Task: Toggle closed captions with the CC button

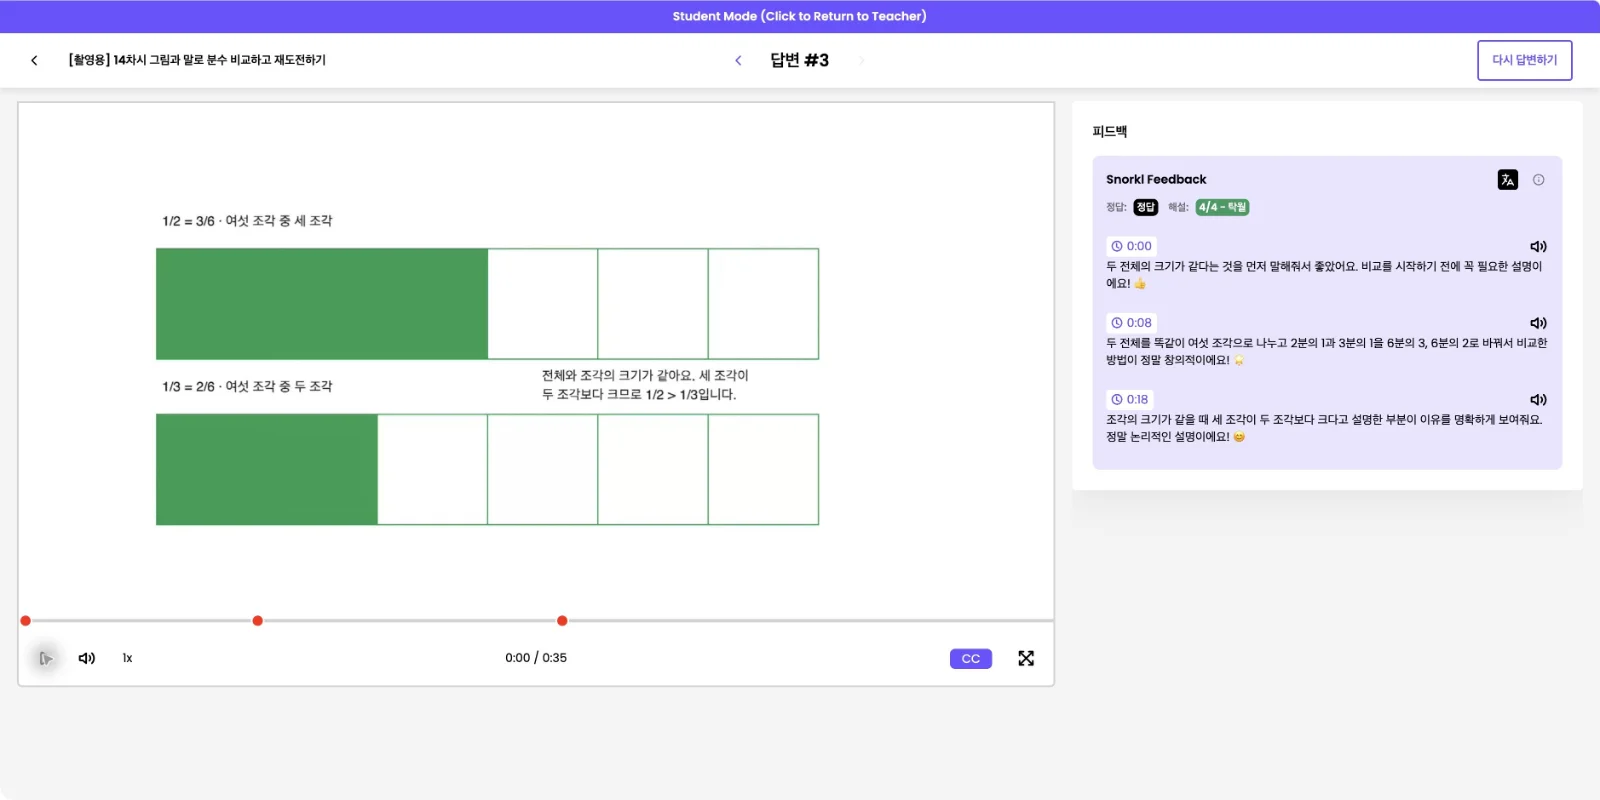Action: click(x=971, y=658)
